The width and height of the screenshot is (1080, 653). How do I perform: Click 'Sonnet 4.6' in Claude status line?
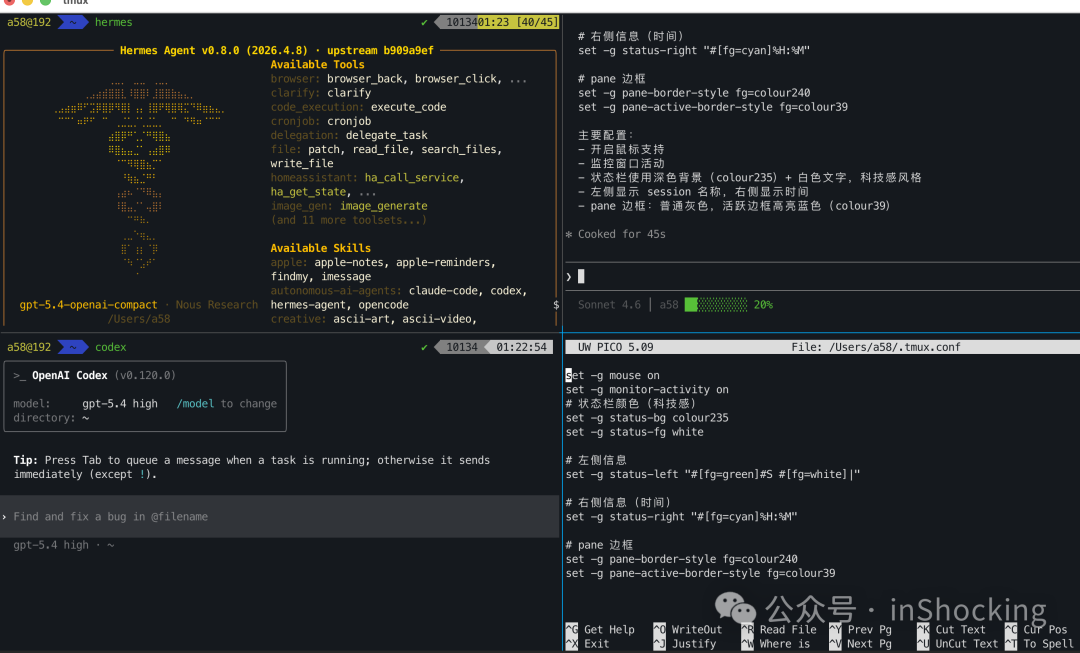[609, 304]
